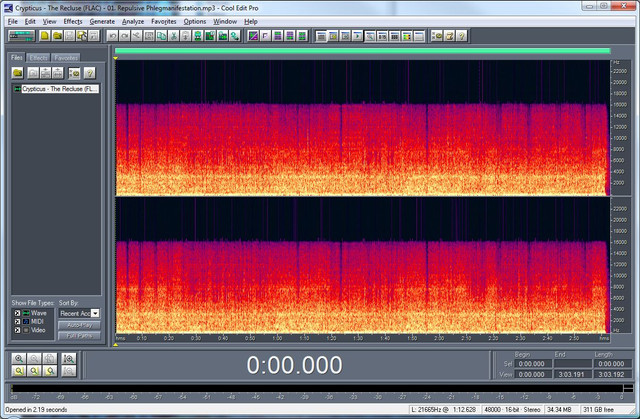
Task: Switch to Multitrack view toggle button
Action: (22, 36)
